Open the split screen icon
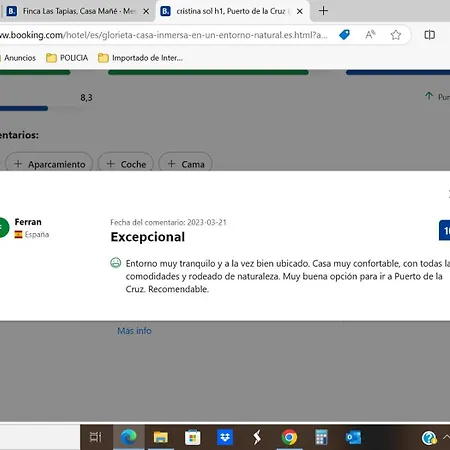The height and width of the screenshot is (450, 450). pyautogui.click(x=429, y=35)
